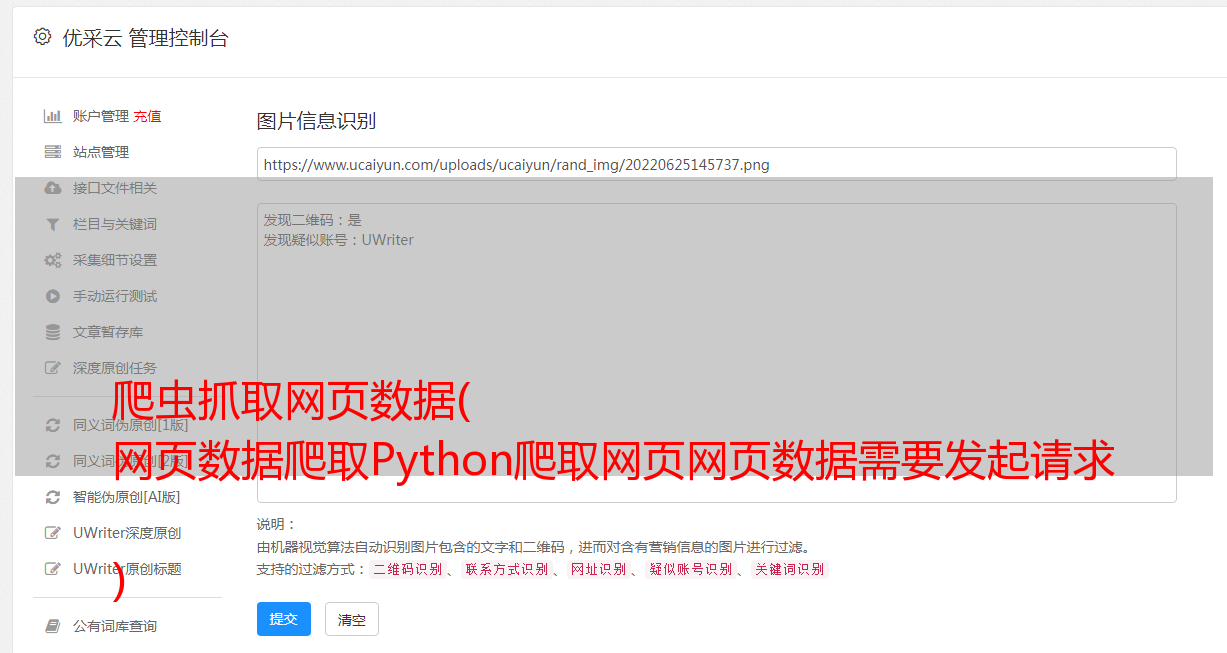Click the gears icon for 采集细节设置
This screenshot has height=653, width=1227.
tap(53, 260)
